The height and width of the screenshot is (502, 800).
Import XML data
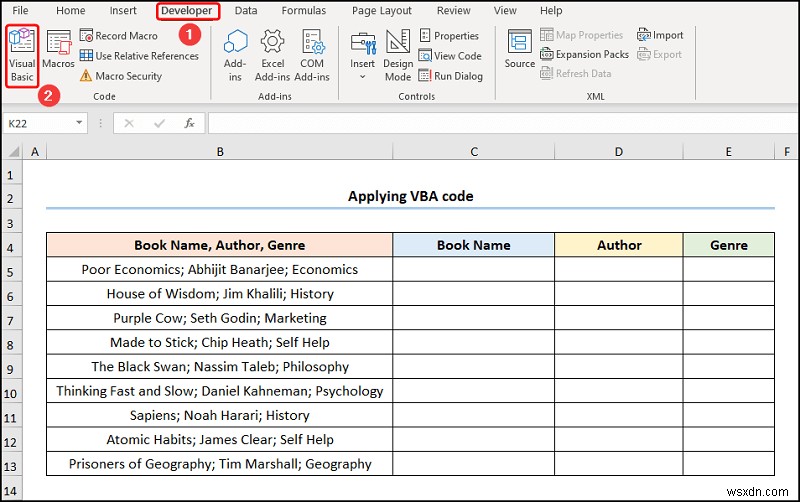coord(660,35)
